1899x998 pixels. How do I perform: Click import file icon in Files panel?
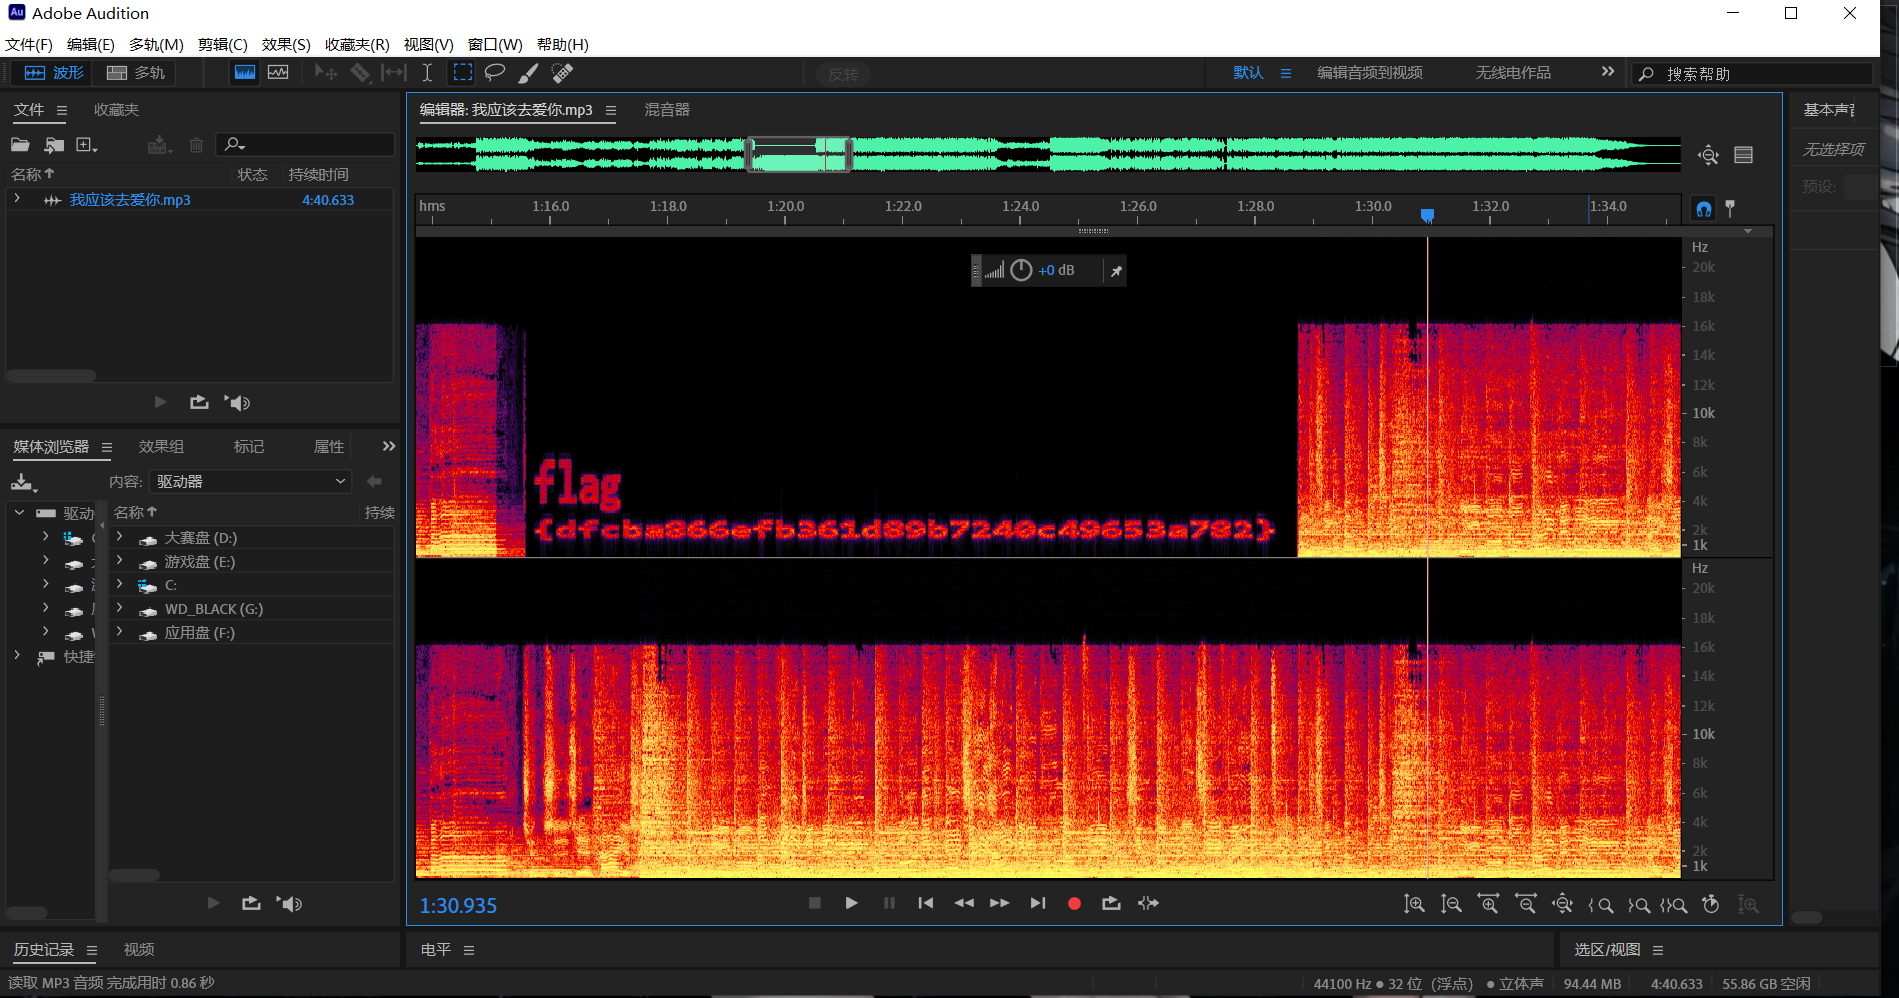pos(54,145)
